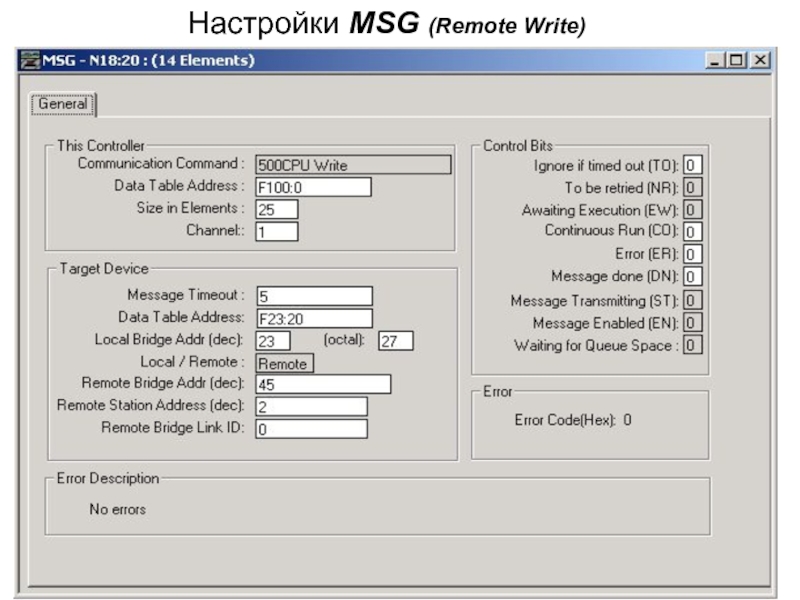Viewport: 800px width, 600px height.
Task: Toggle the Ignore if timed out (TO) bit
Action: point(693,165)
